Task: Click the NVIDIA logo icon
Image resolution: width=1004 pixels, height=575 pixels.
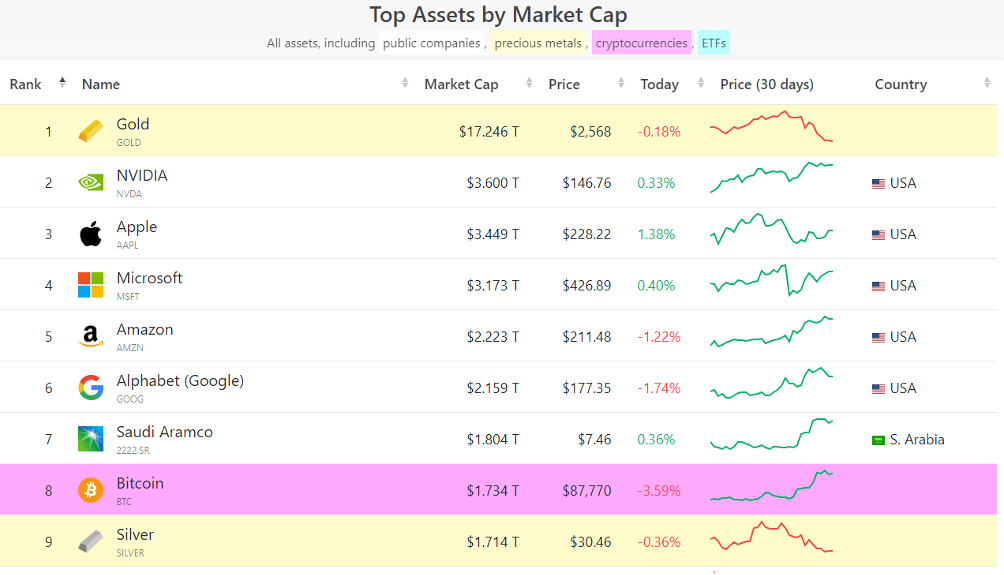Action: (x=90, y=183)
